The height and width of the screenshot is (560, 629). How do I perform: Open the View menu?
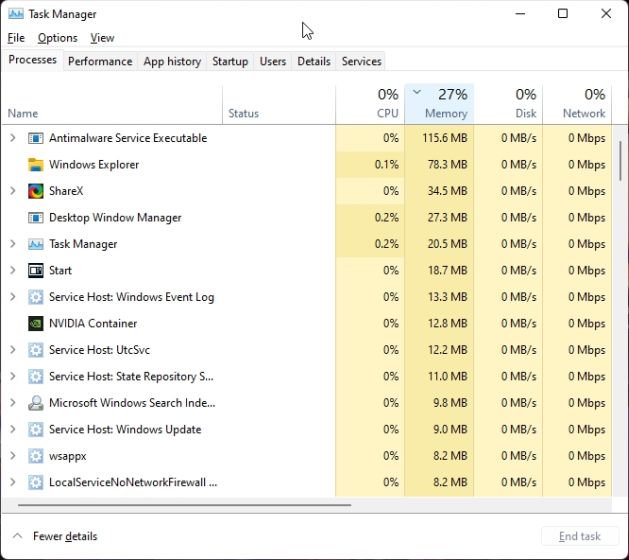pyautogui.click(x=102, y=38)
